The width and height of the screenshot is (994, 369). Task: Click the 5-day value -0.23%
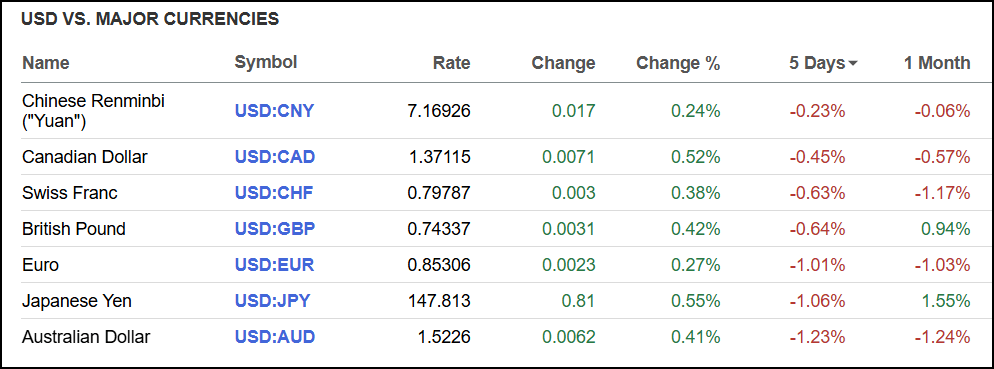pos(817,111)
